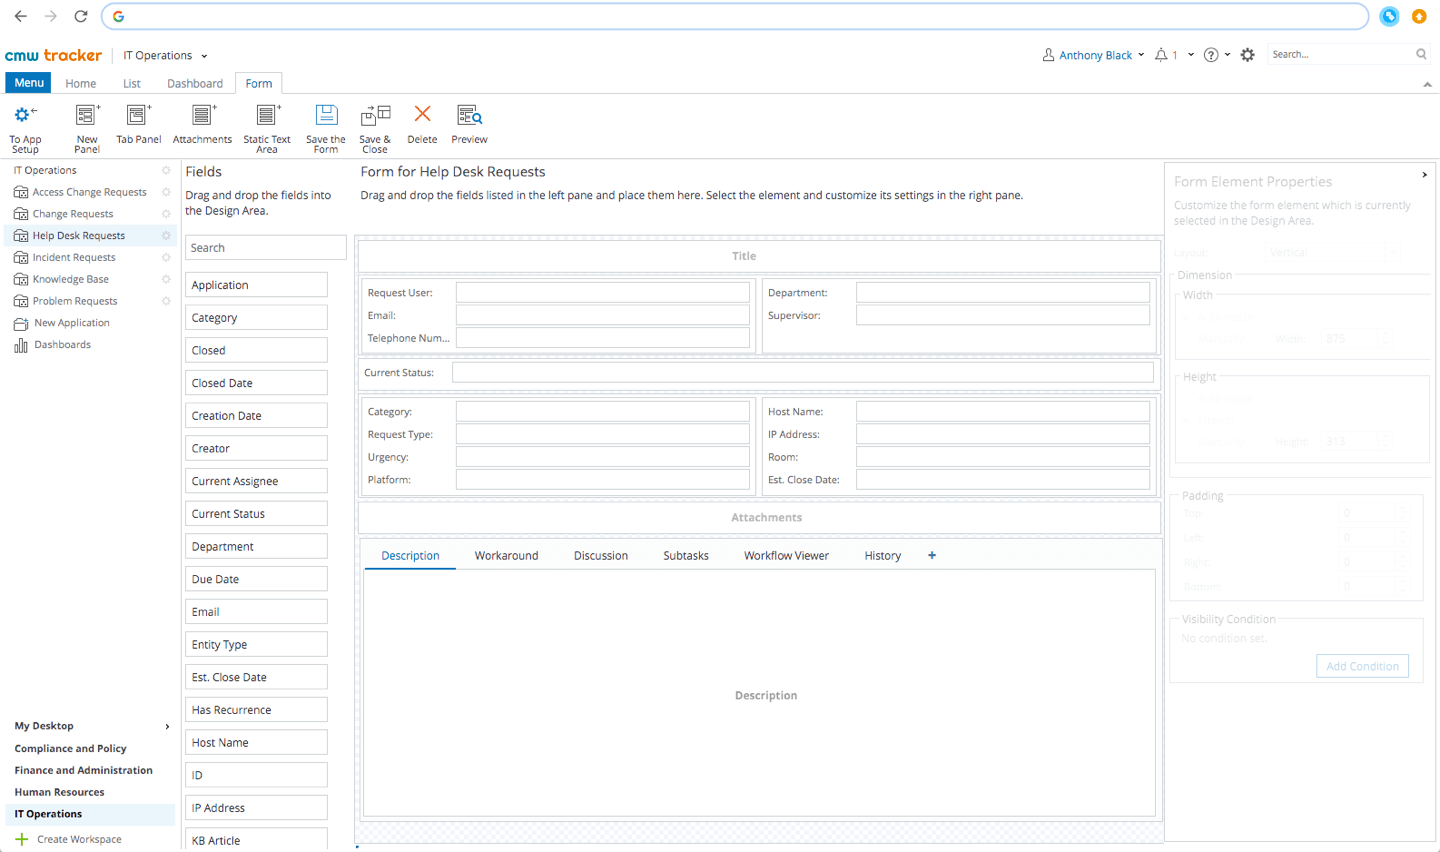Collapse the Form Element Properties pane
Screen dimensions: 1440x852
tap(1424, 175)
